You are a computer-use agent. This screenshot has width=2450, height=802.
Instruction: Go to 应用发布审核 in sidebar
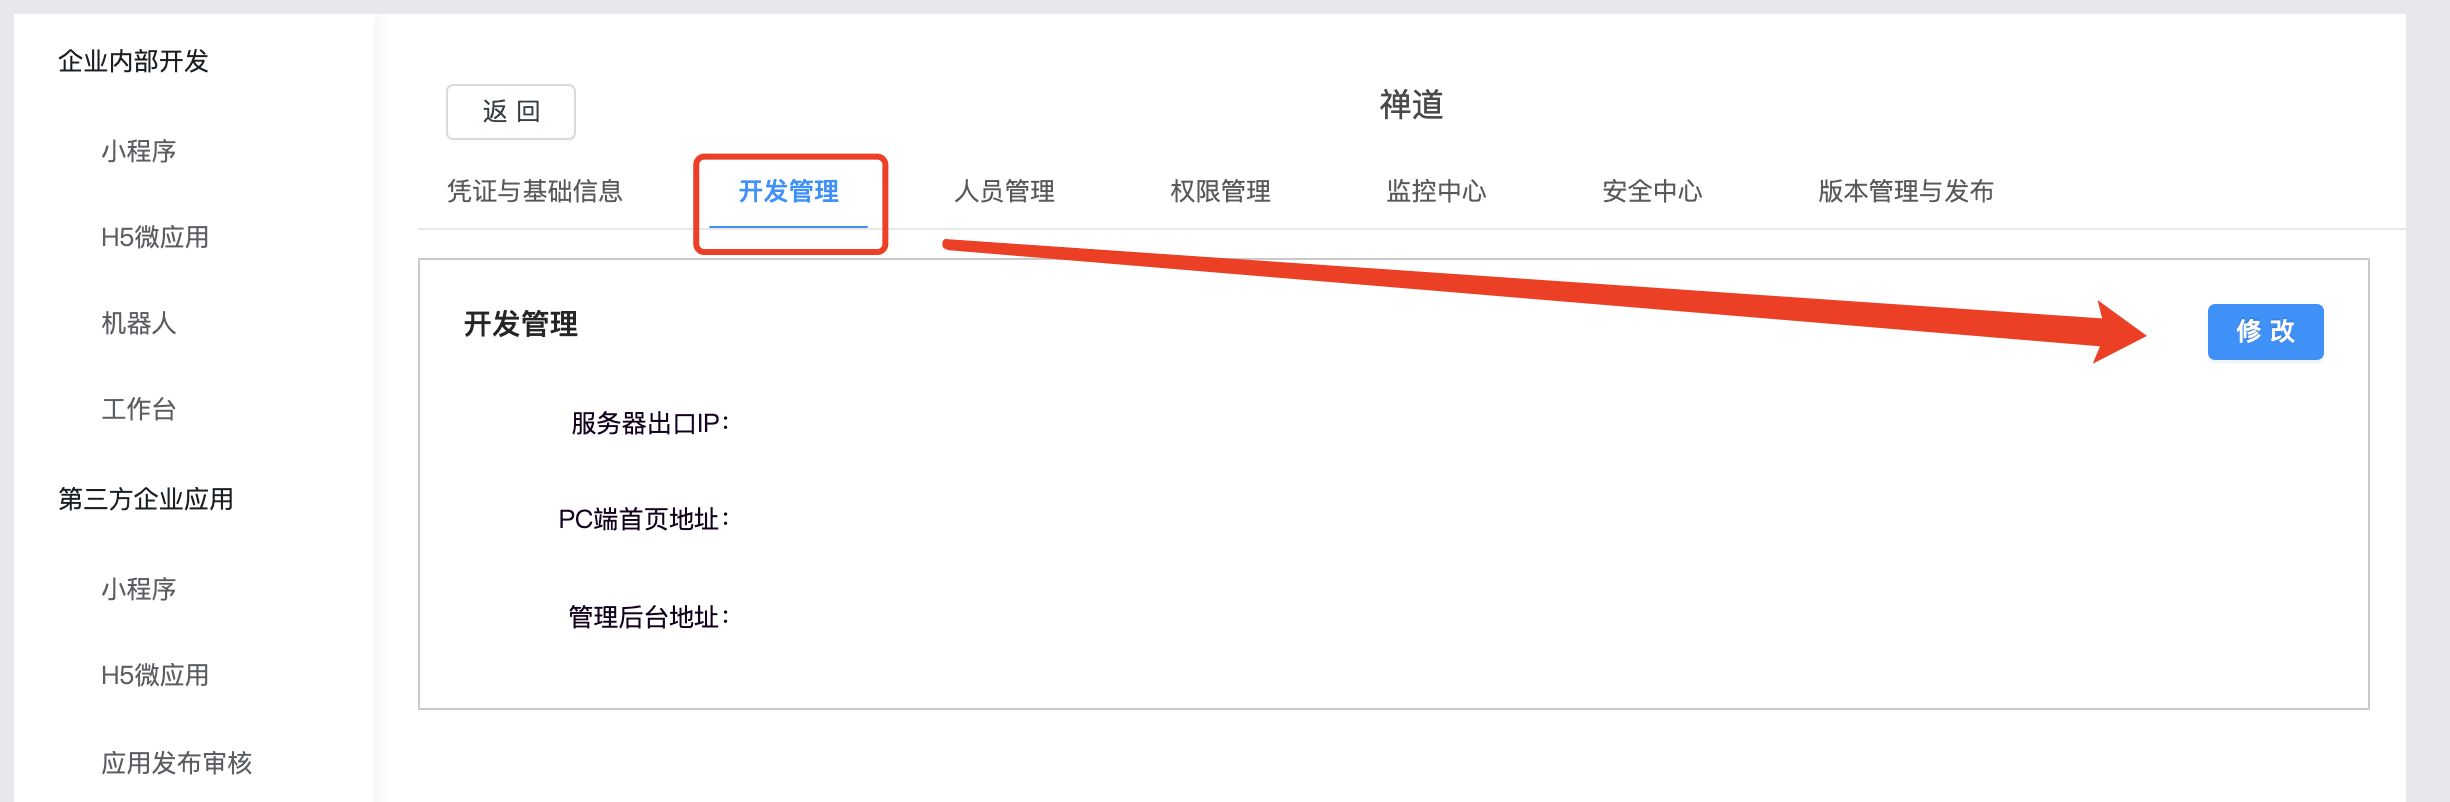[177, 763]
